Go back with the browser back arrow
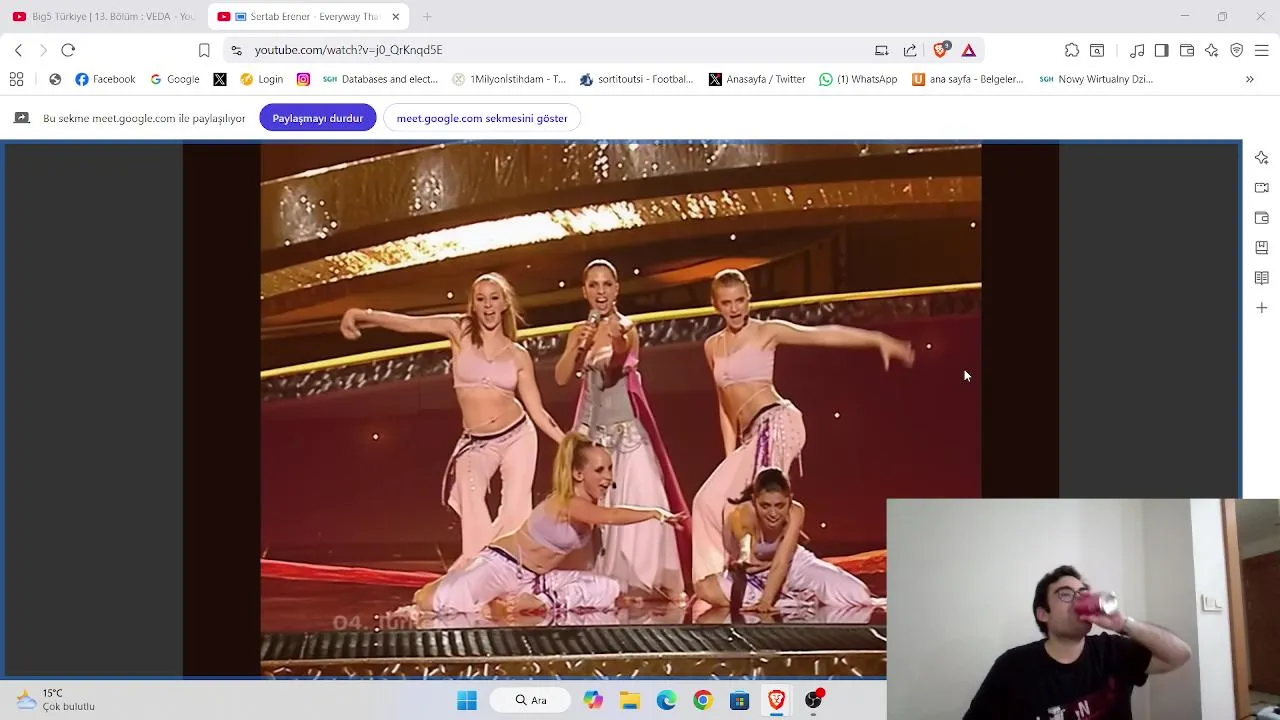Image resolution: width=1280 pixels, height=720 pixels. (x=18, y=50)
